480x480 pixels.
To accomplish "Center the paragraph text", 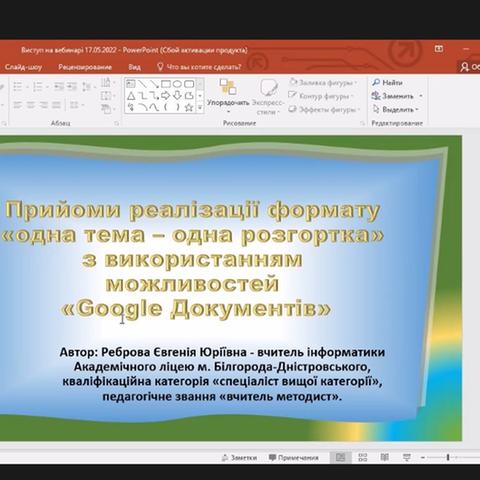I will (x=30, y=105).
